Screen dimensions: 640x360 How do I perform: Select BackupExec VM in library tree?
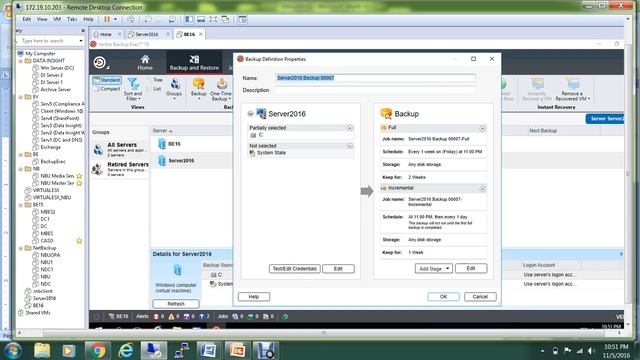coord(53,162)
